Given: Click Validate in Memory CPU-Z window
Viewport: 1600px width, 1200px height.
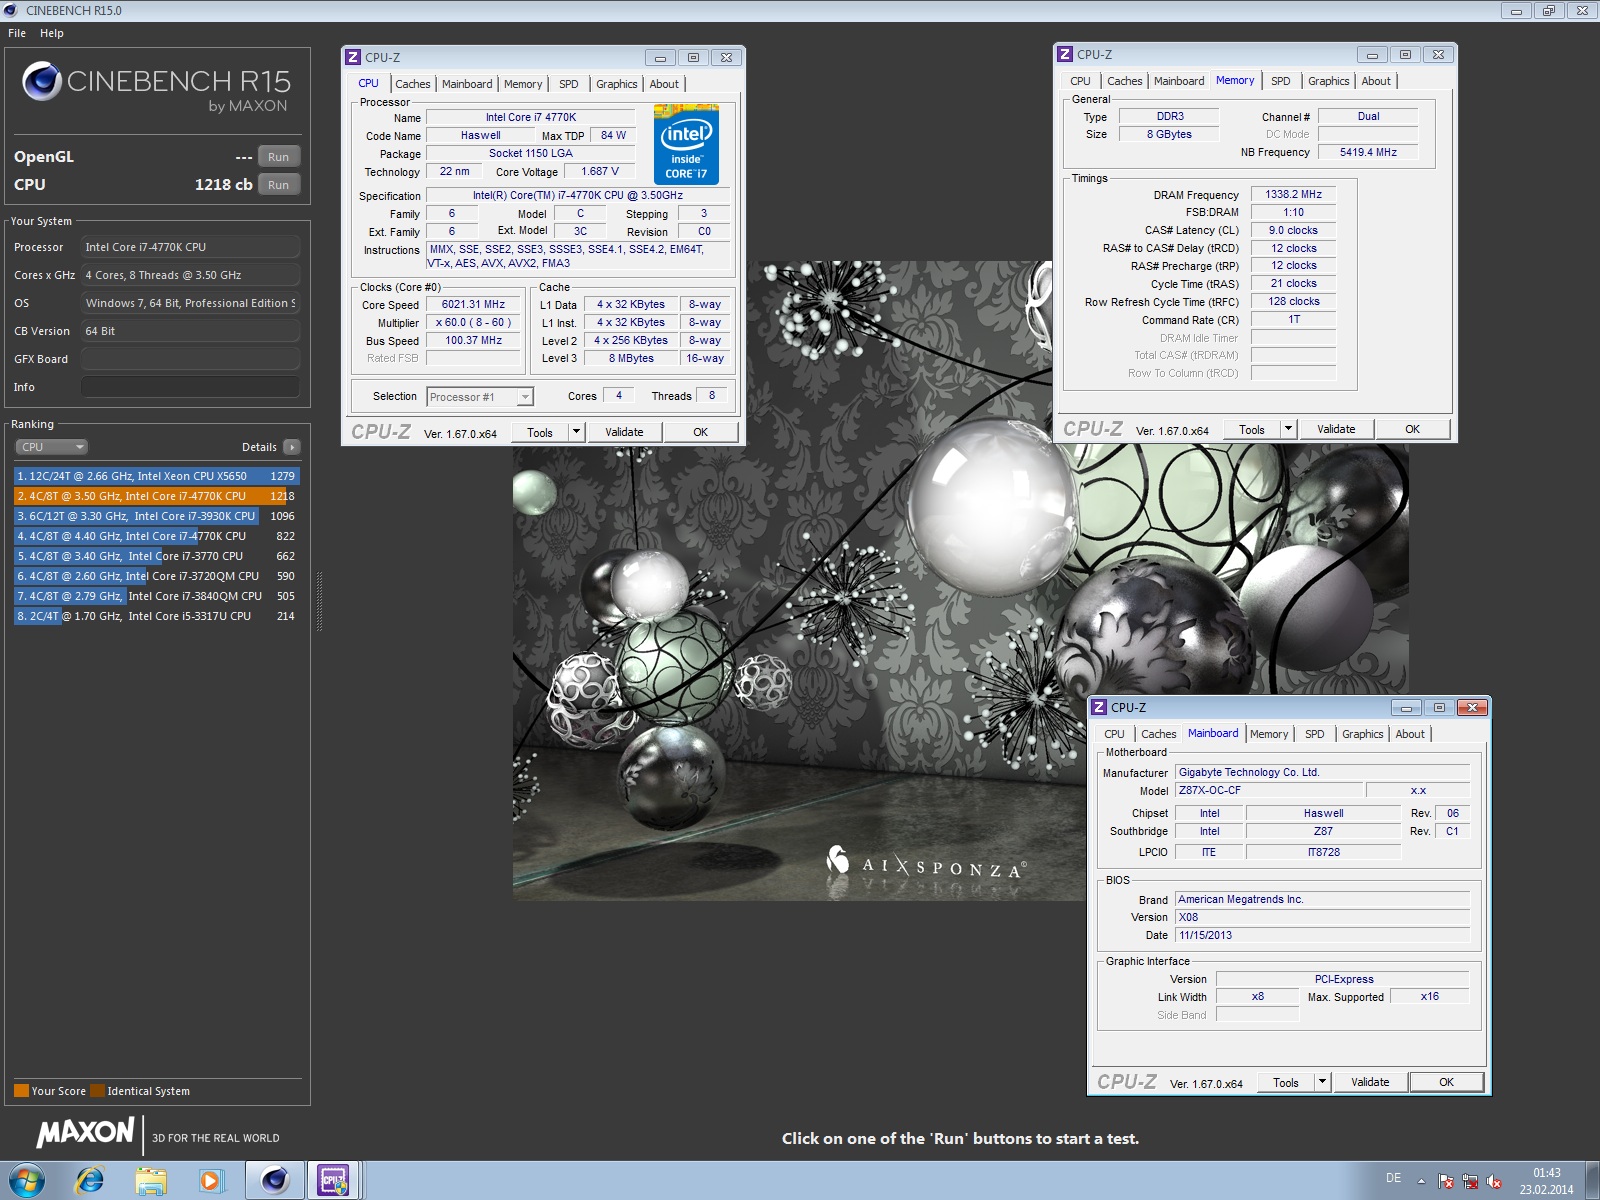Looking at the screenshot, I should tap(1336, 429).
